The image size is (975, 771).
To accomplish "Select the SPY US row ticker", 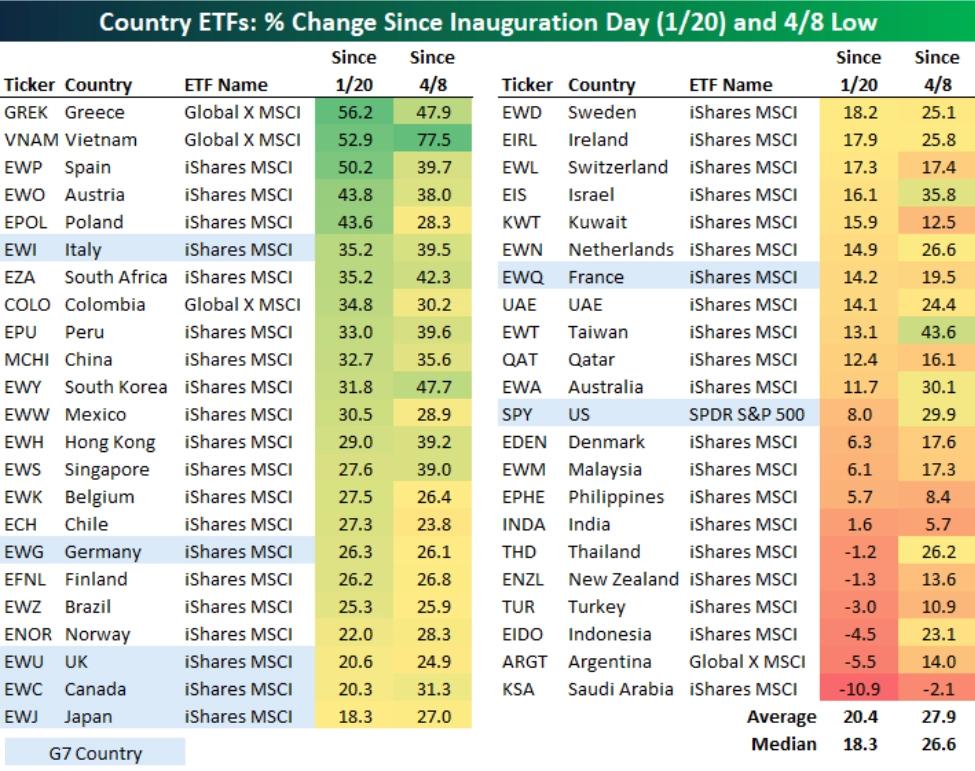I will pos(517,415).
